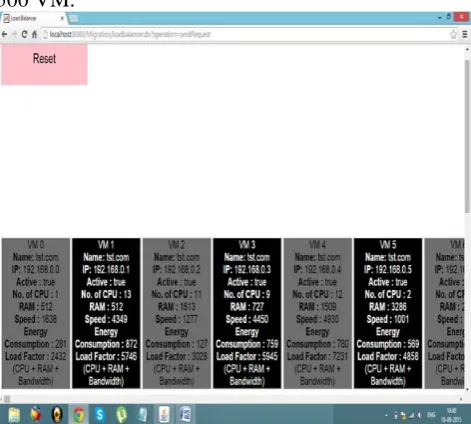
Task: Open the browser home page icon
Action: coord(34,34)
